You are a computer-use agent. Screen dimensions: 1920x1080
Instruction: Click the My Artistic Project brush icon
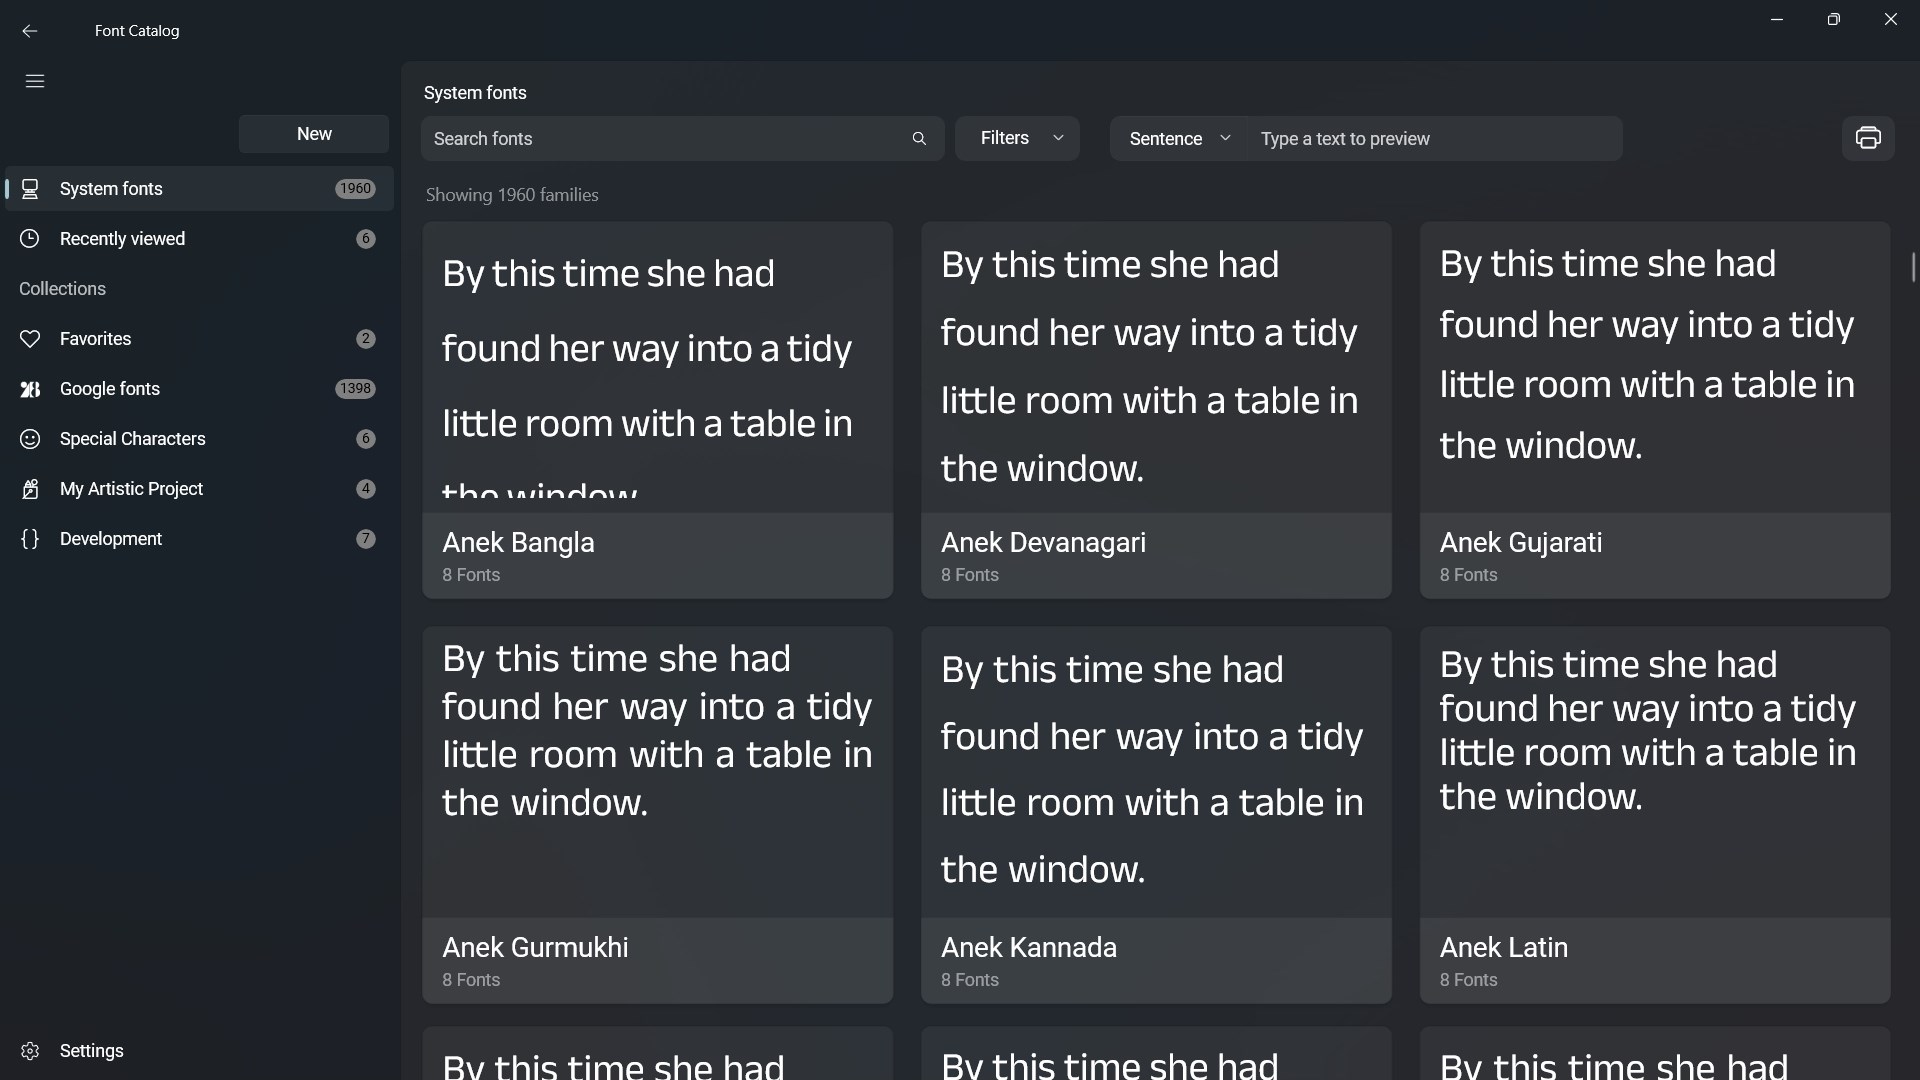(x=30, y=489)
